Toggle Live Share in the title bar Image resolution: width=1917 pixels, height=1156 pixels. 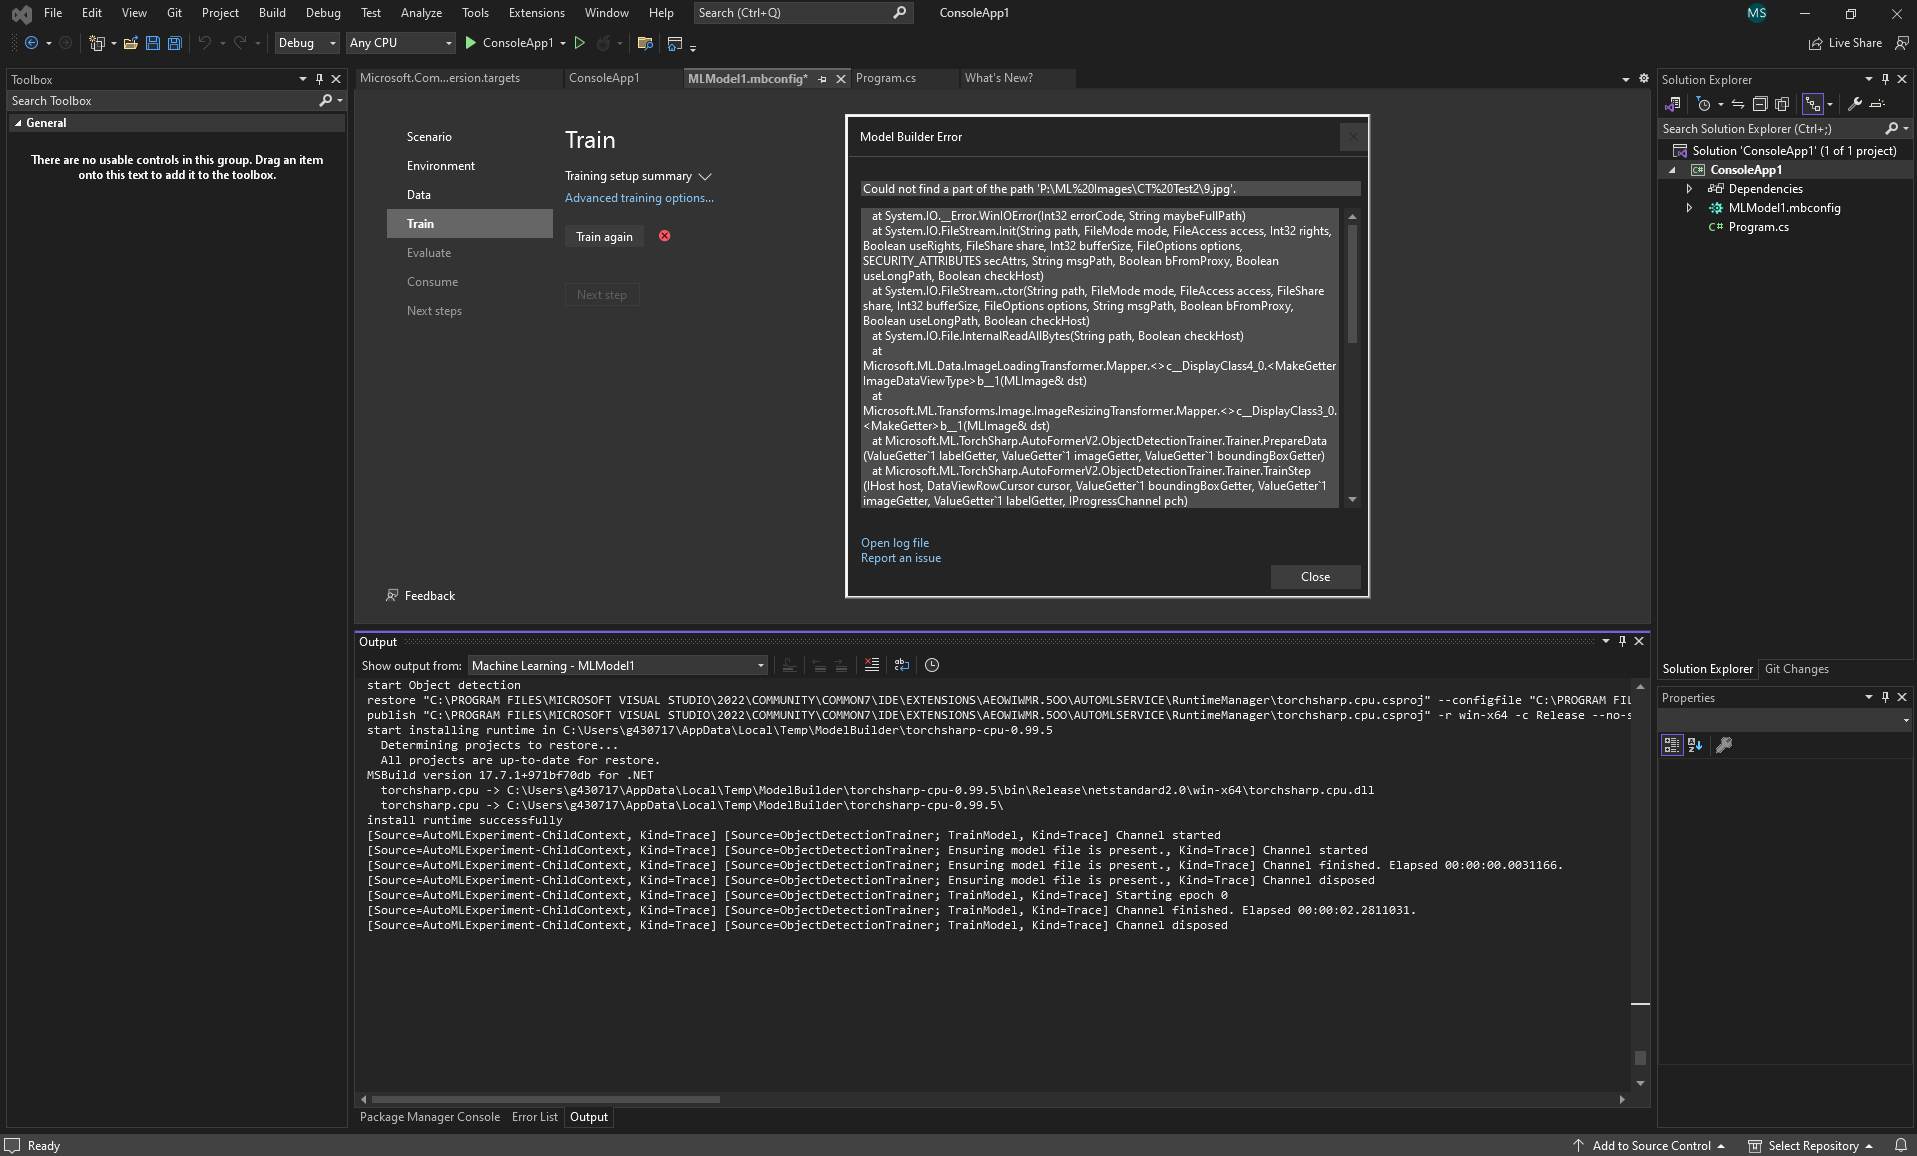[1845, 43]
